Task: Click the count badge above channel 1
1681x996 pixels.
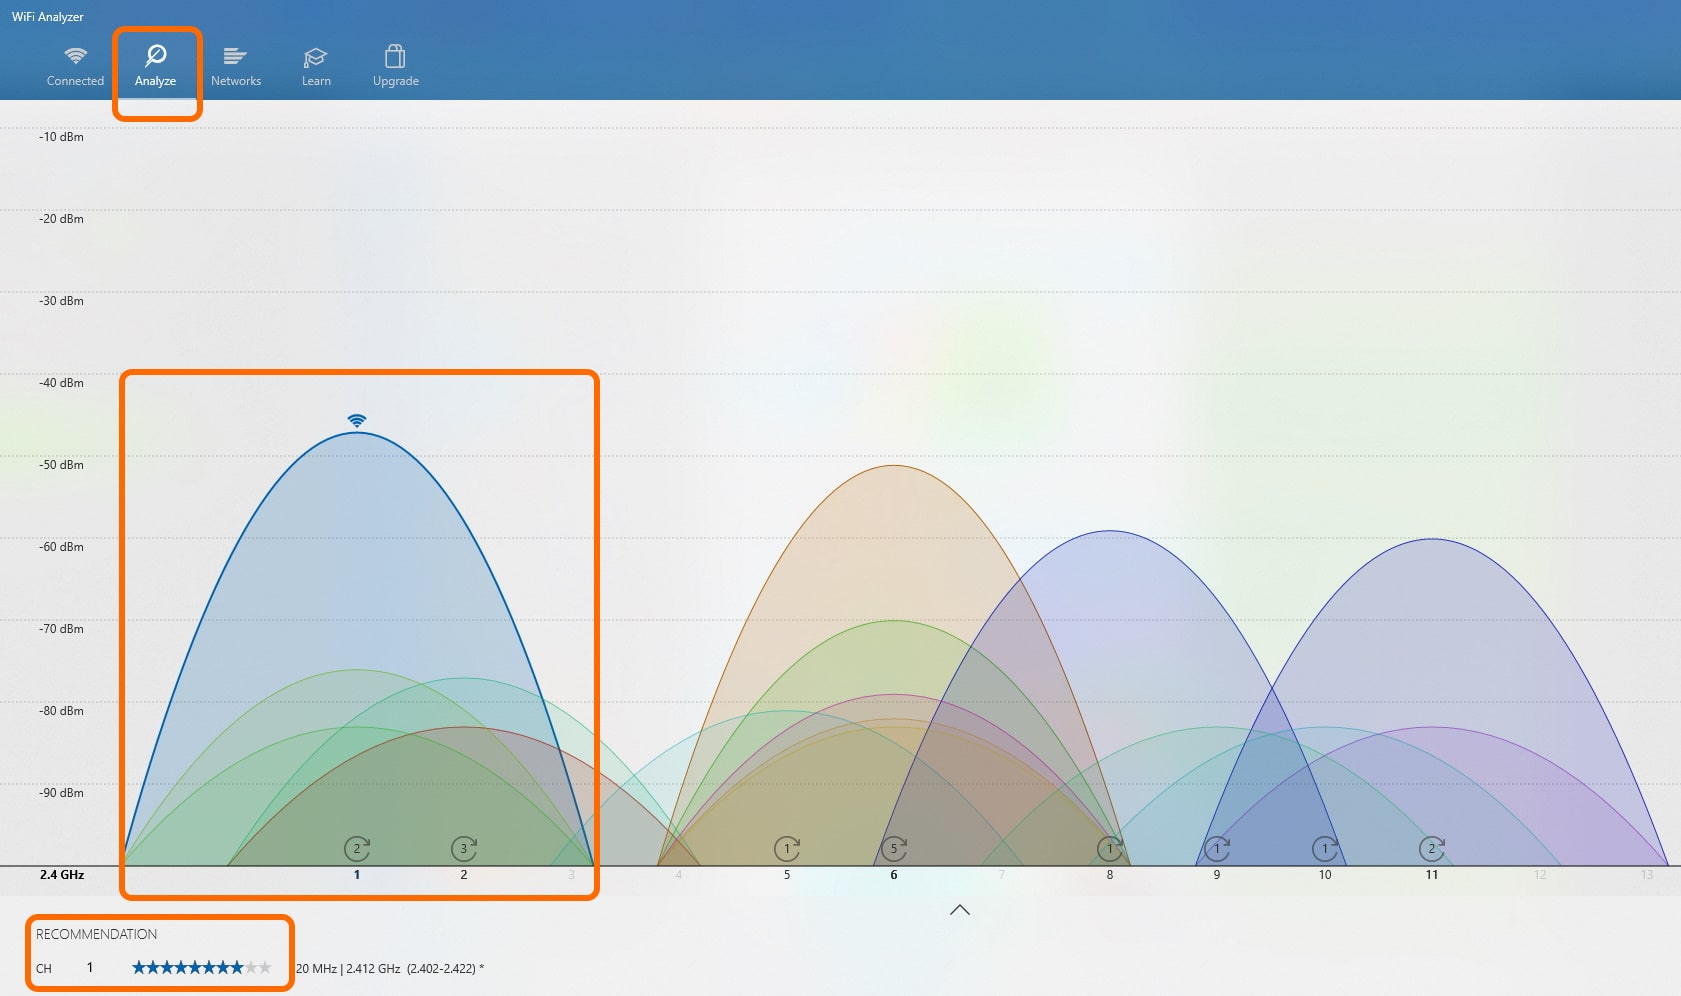Action: 357,847
